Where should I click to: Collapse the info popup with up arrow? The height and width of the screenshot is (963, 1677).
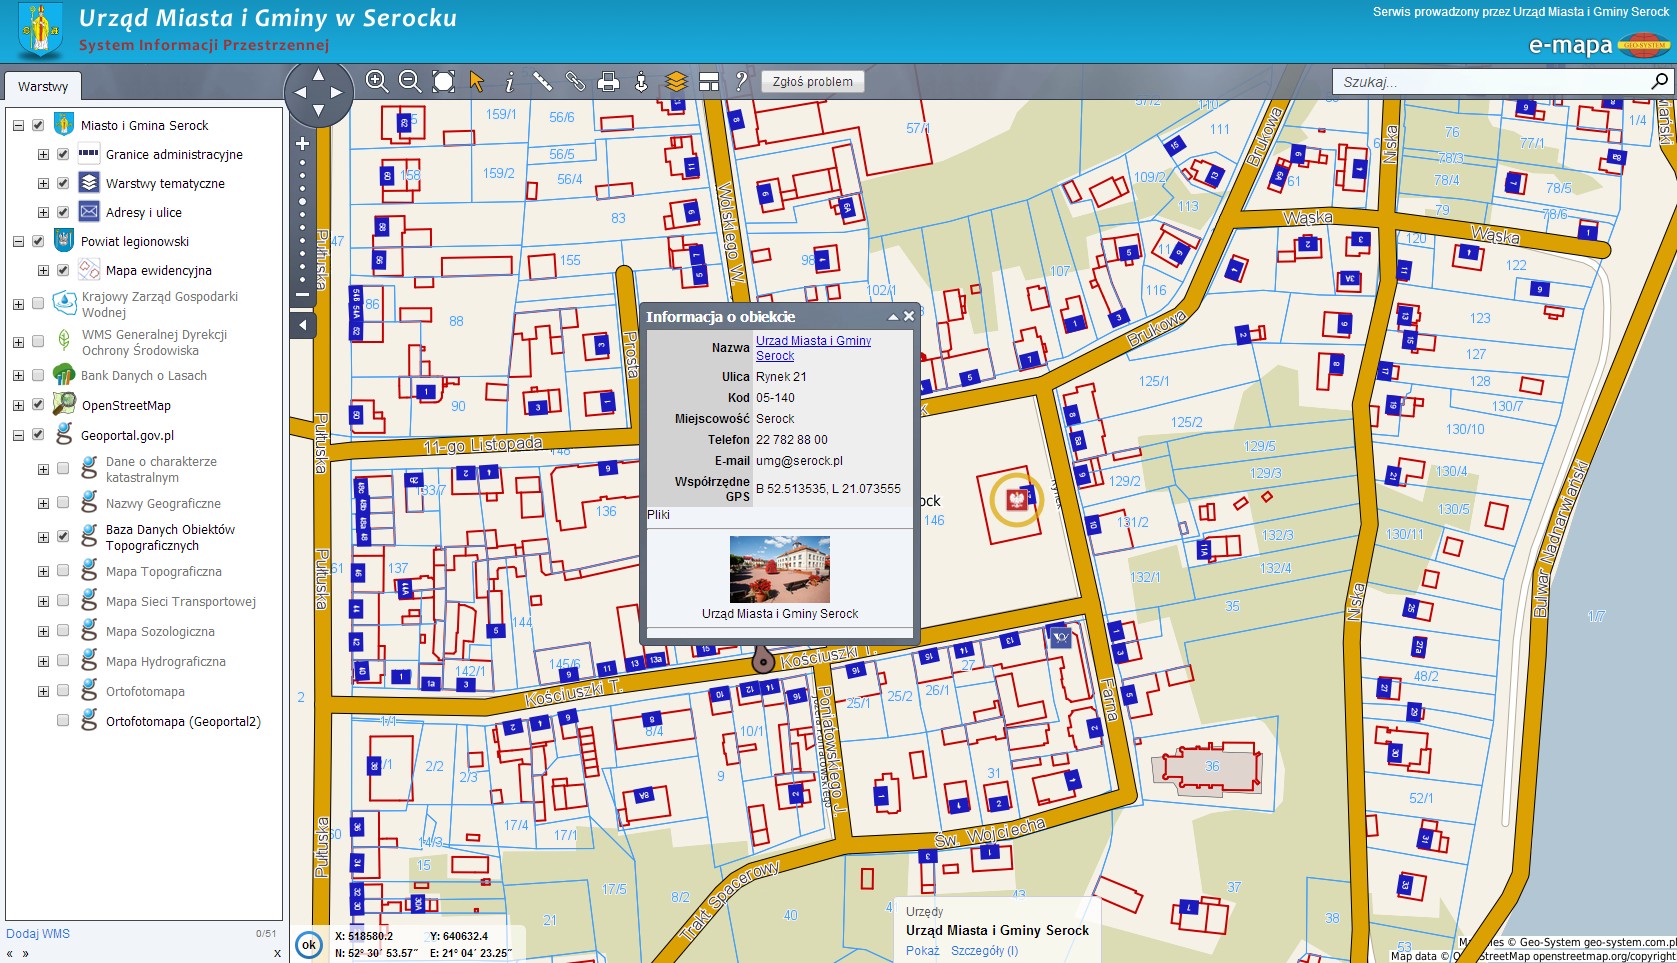click(893, 317)
